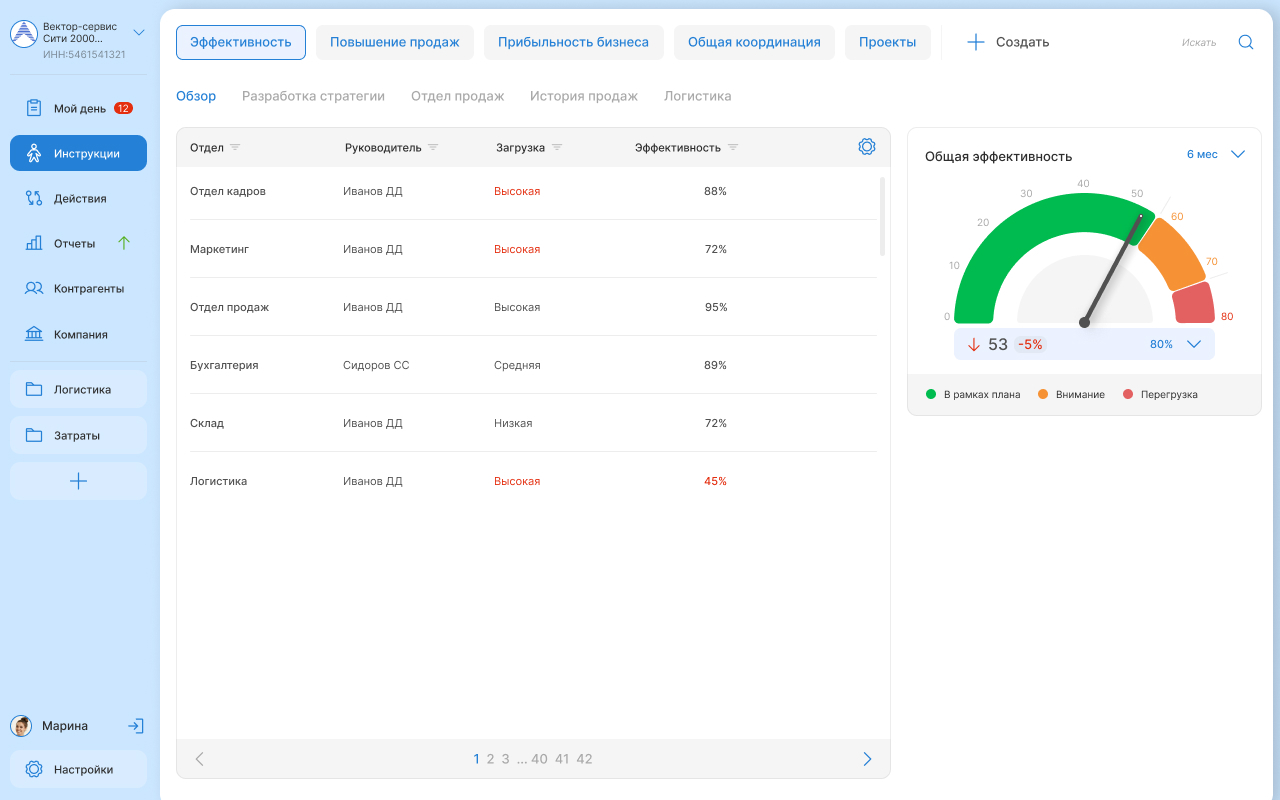Click the green В рамках плана legend dot
This screenshot has height=800, width=1280.
point(931,394)
